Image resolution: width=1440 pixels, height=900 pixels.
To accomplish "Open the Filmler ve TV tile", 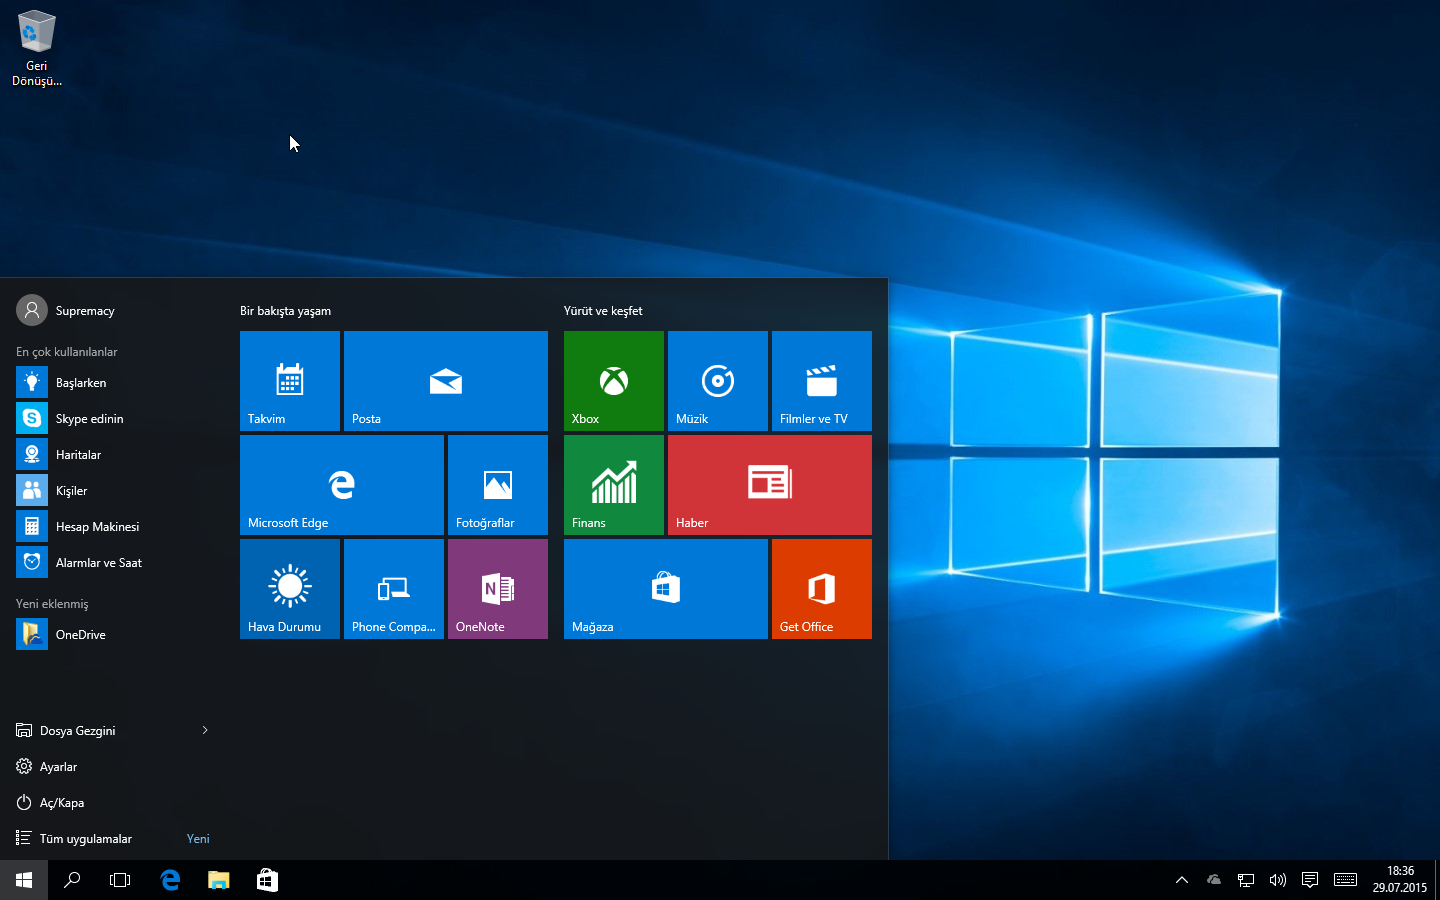I will tap(822, 381).
